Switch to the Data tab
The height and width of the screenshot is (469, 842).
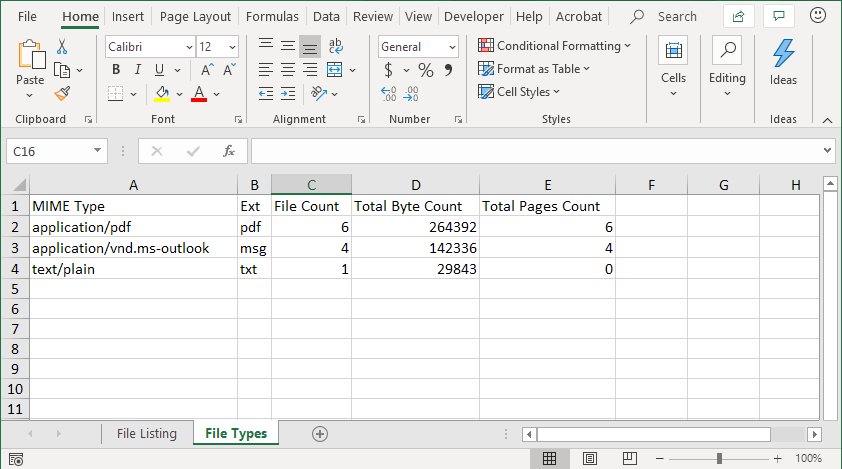pyautogui.click(x=326, y=17)
